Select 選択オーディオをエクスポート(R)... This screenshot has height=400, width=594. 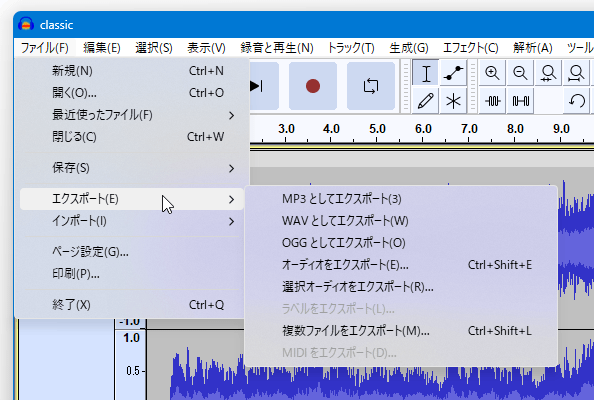(401, 287)
